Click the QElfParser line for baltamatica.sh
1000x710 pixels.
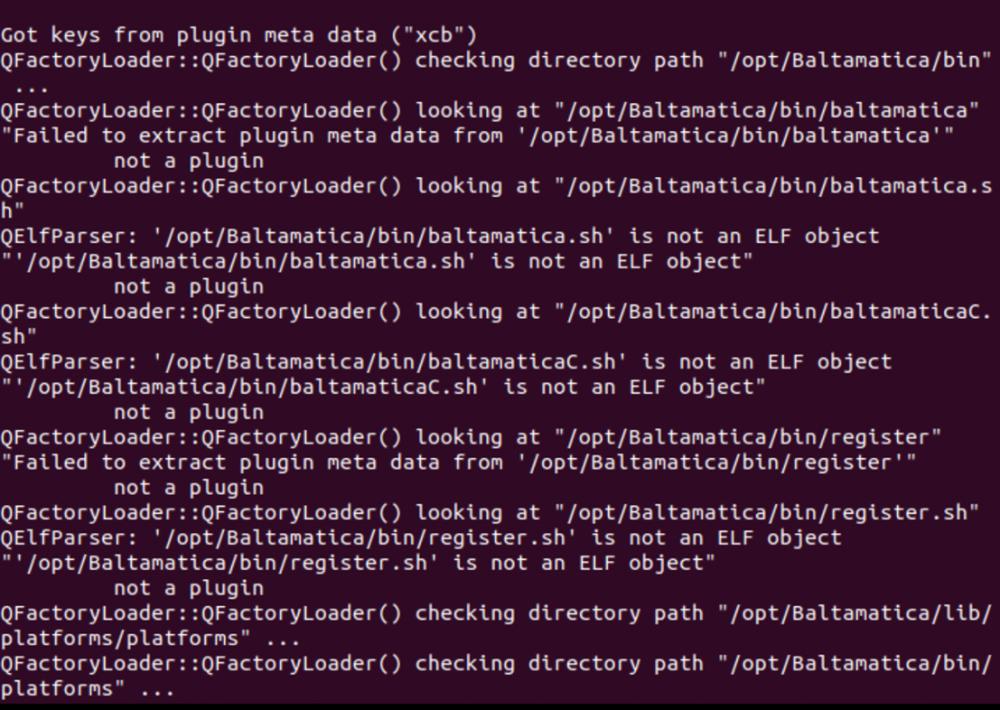pos(440,236)
